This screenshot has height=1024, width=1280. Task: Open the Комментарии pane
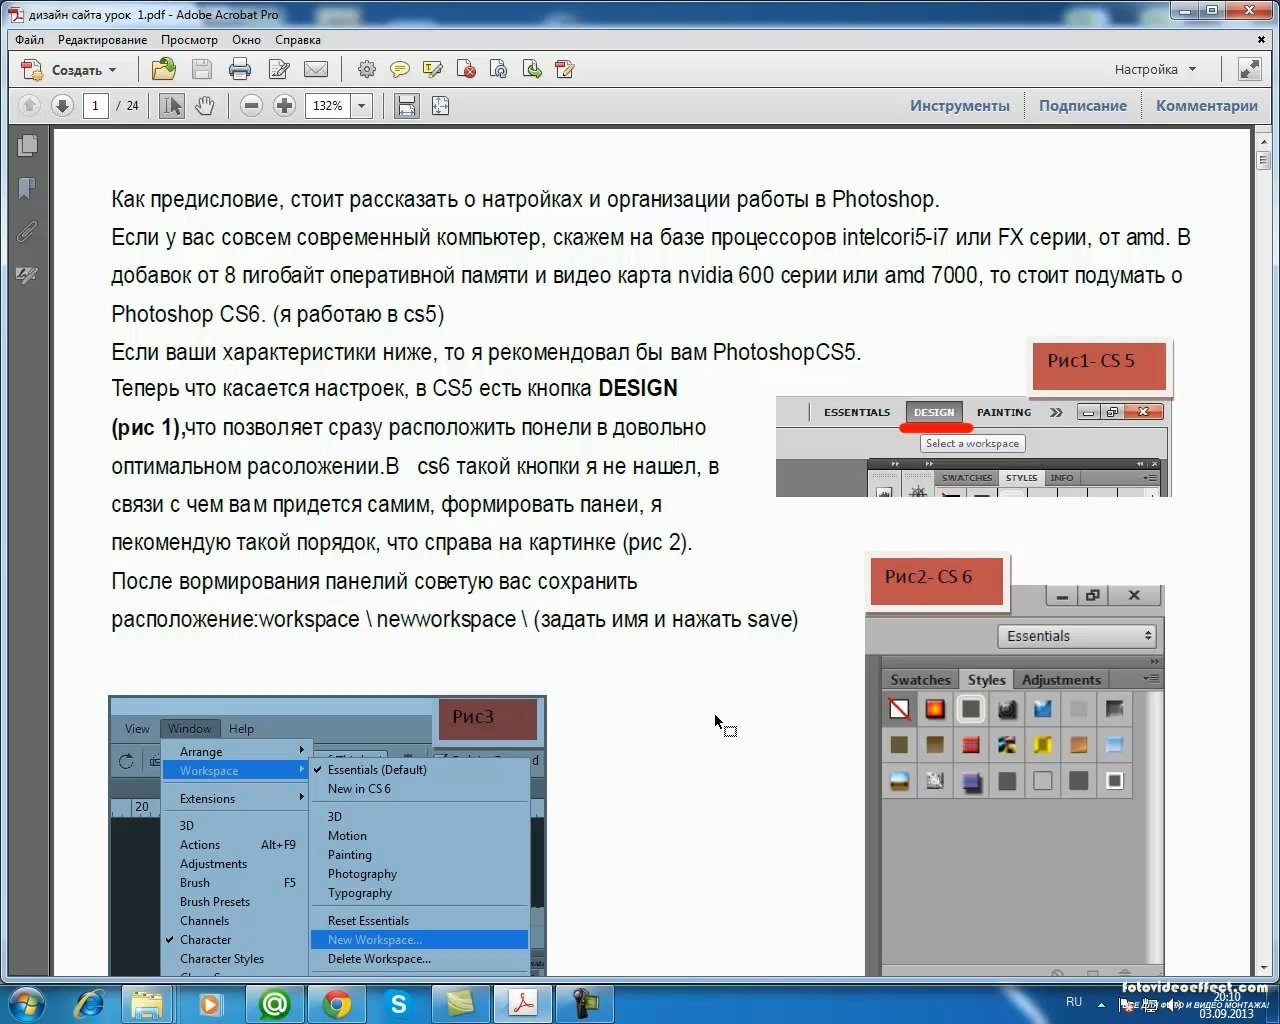click(x=1207, y=105)
